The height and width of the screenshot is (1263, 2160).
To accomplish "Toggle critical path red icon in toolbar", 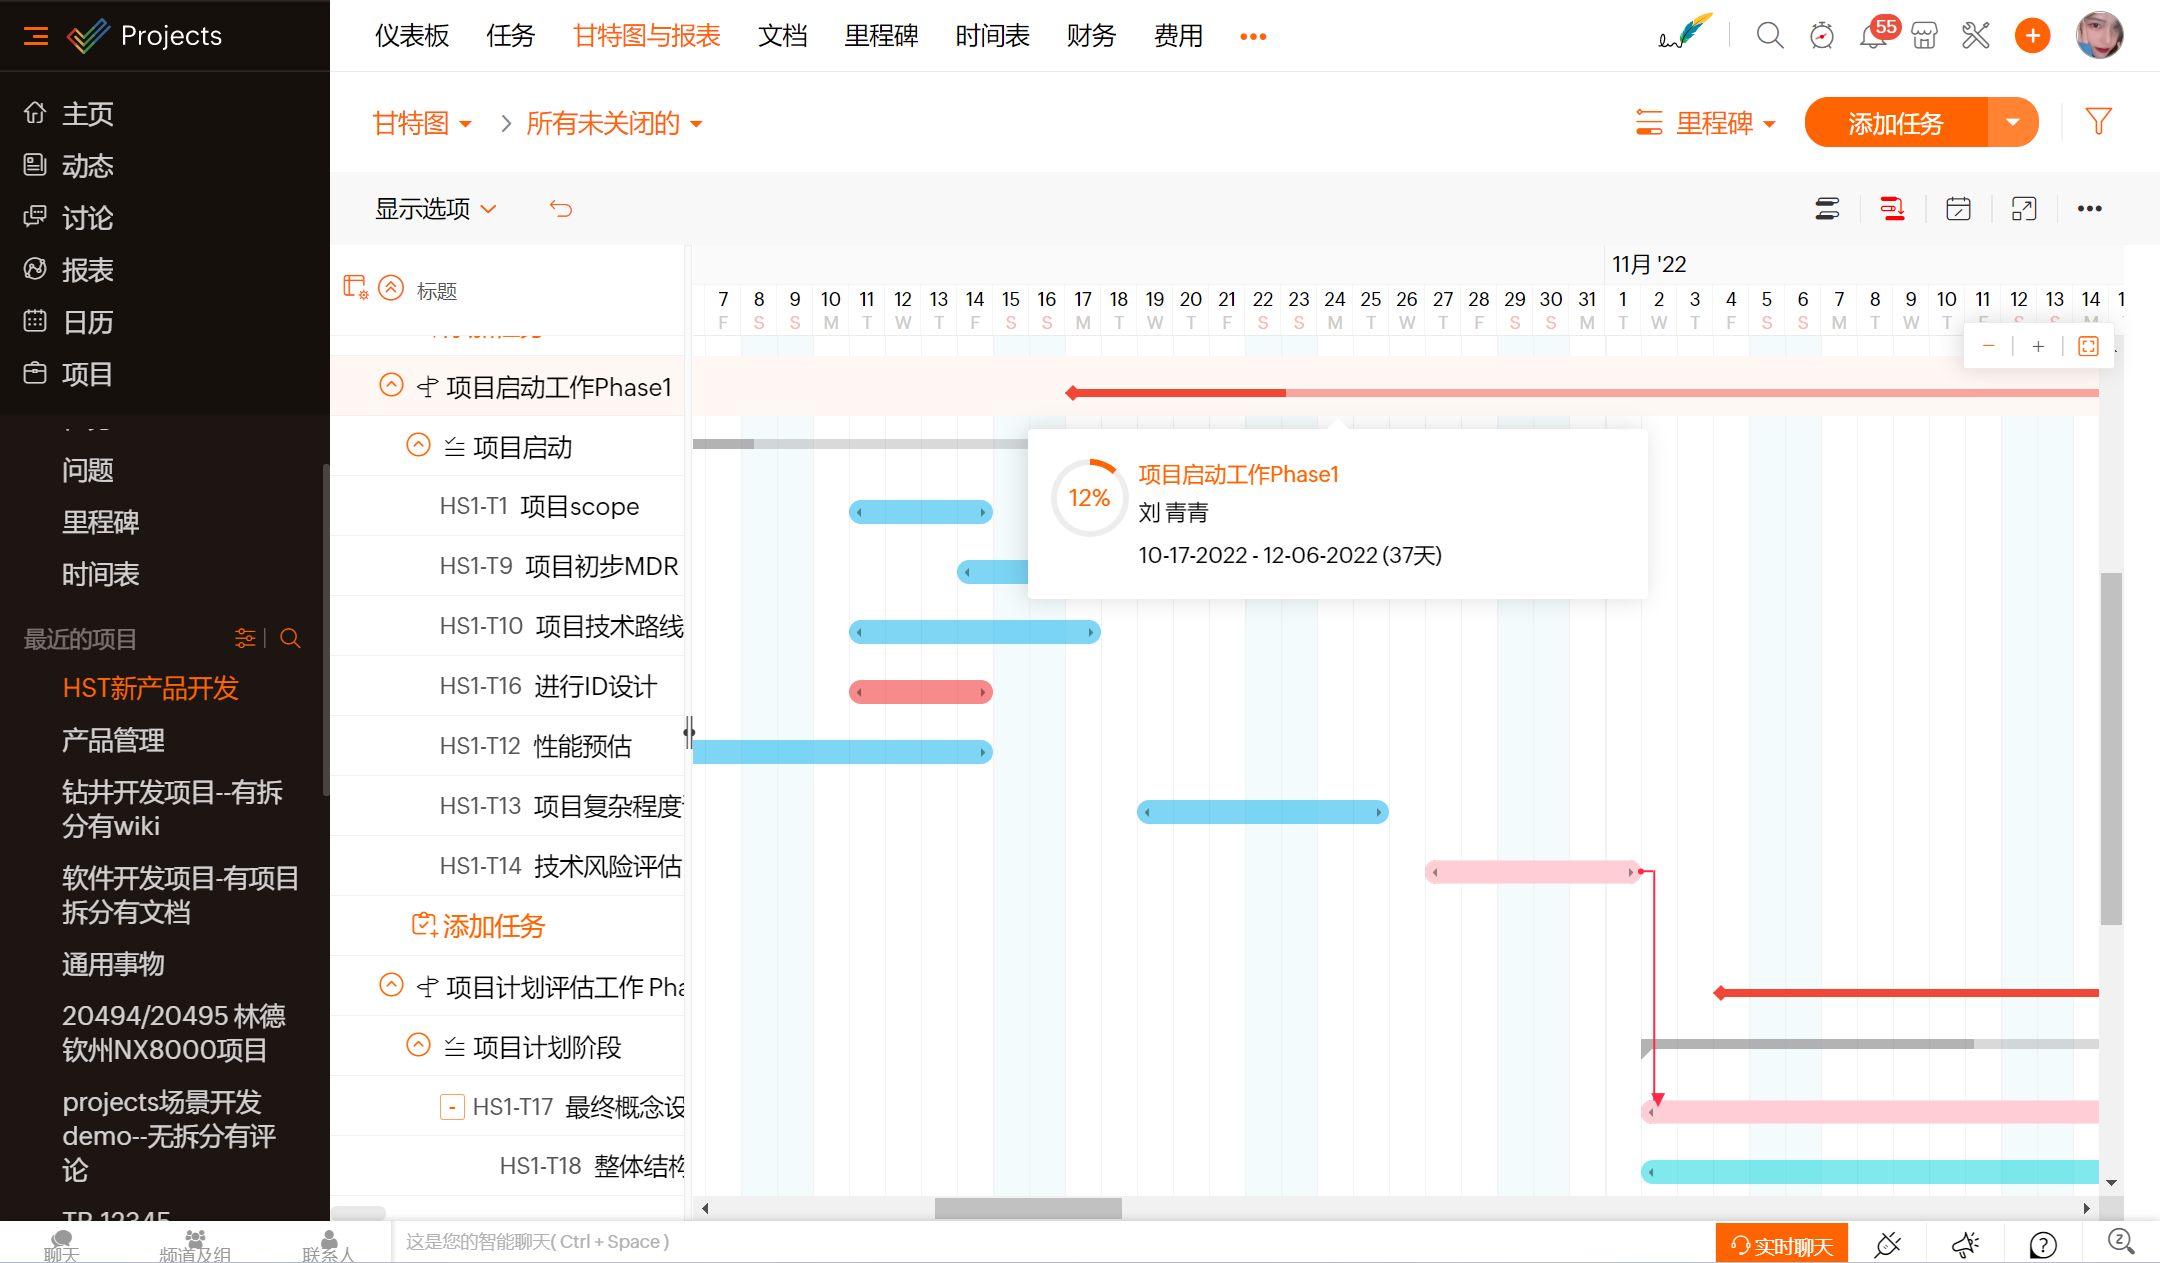I will coord(1892,209).
